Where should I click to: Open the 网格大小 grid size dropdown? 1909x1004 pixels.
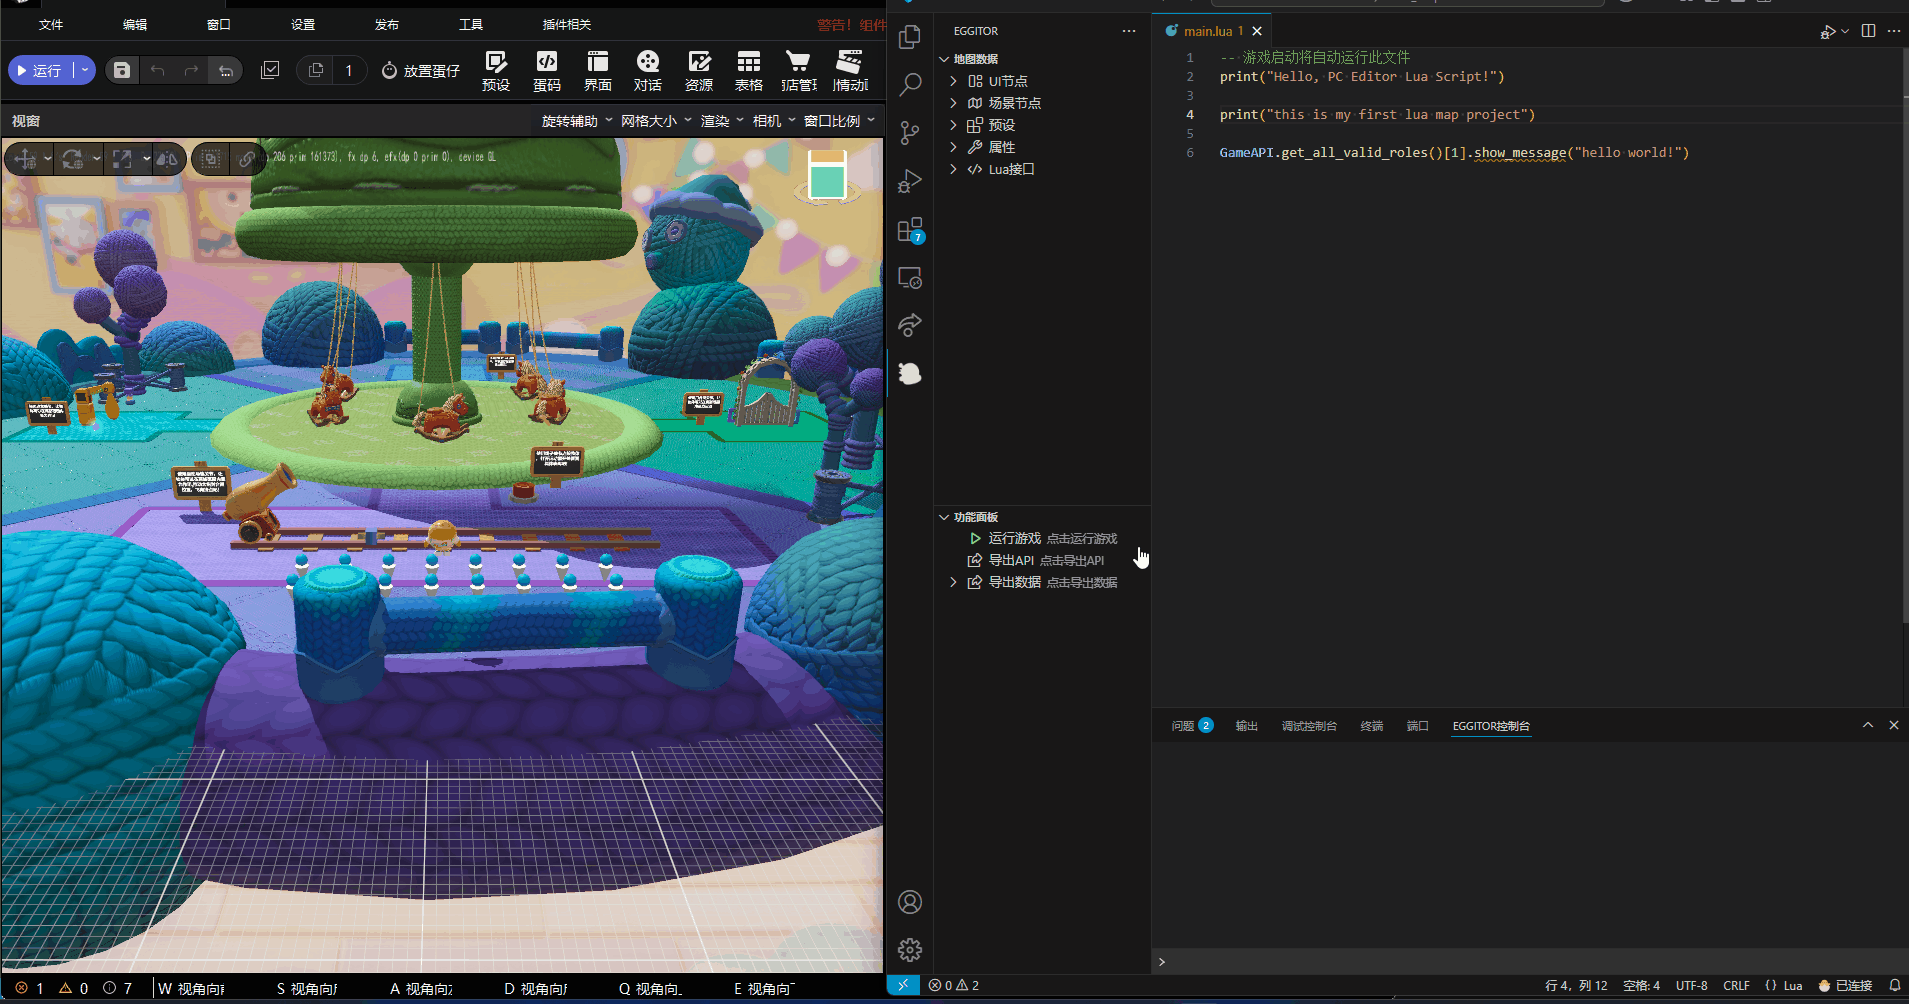656,121
